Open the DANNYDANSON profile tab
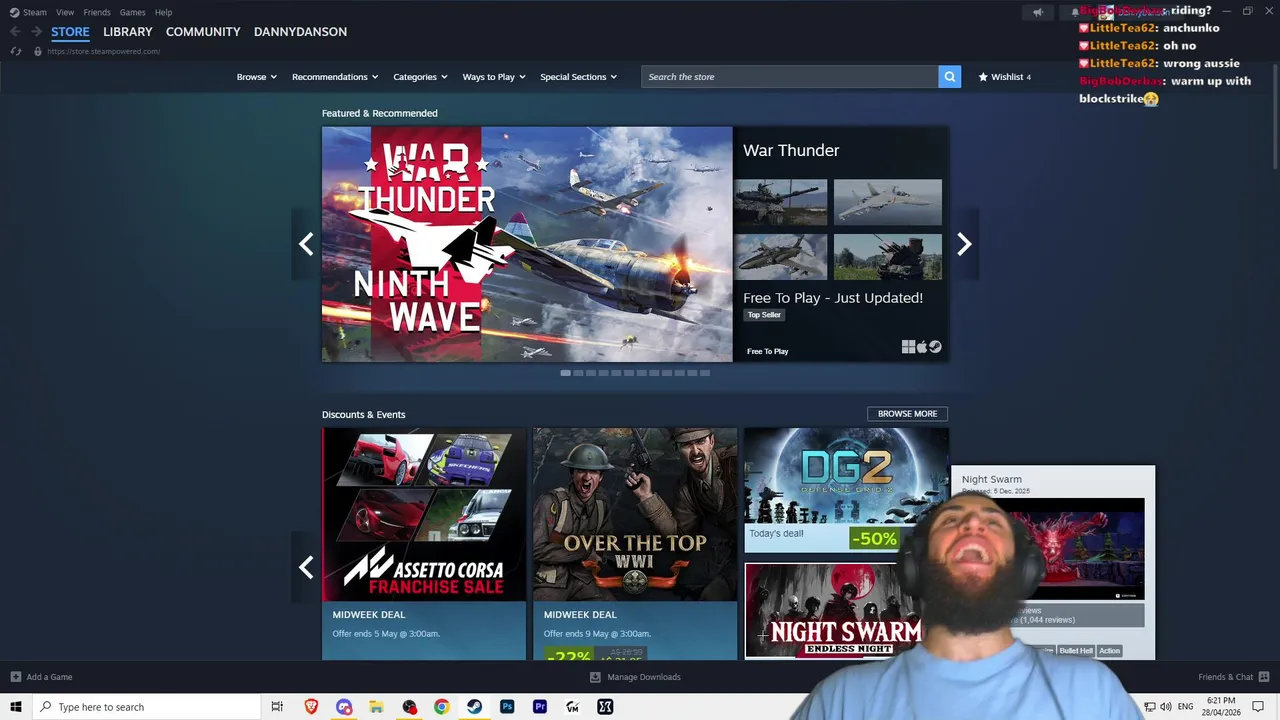1280x720 pixels. pyautogui.click(x=300, y=32)
